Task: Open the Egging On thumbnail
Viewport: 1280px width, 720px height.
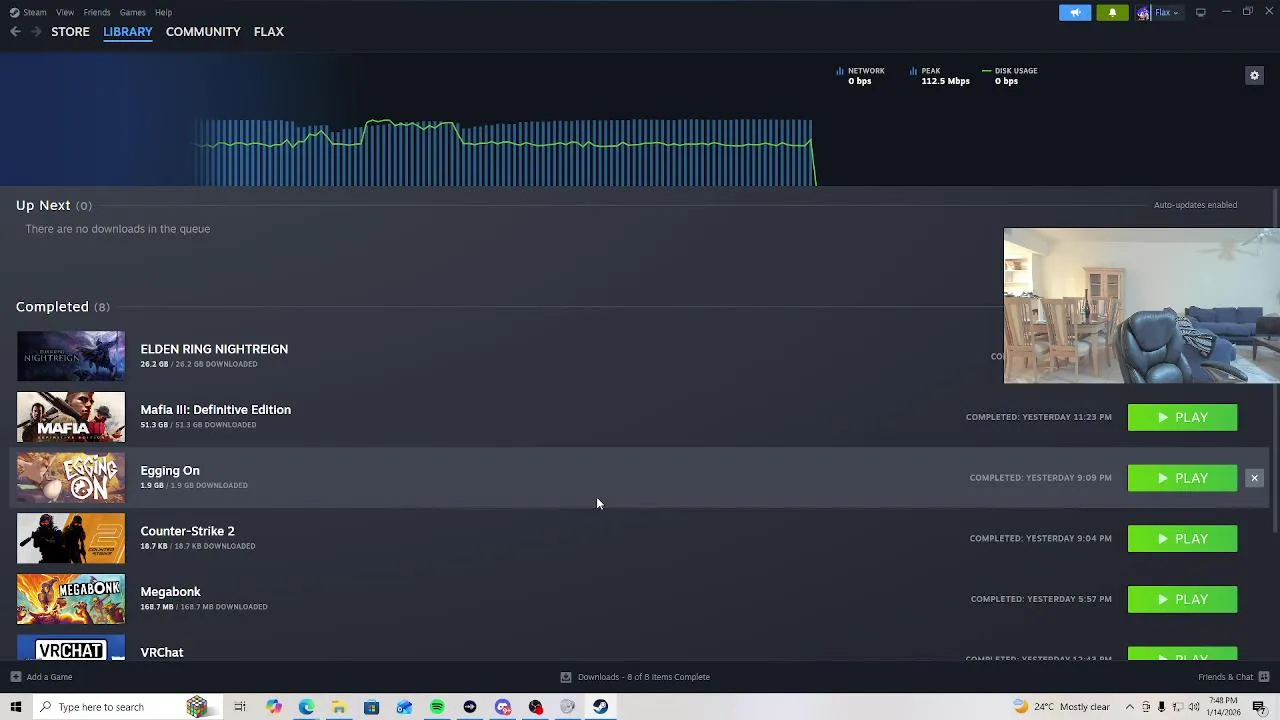Action: click(x=71, y=478)
